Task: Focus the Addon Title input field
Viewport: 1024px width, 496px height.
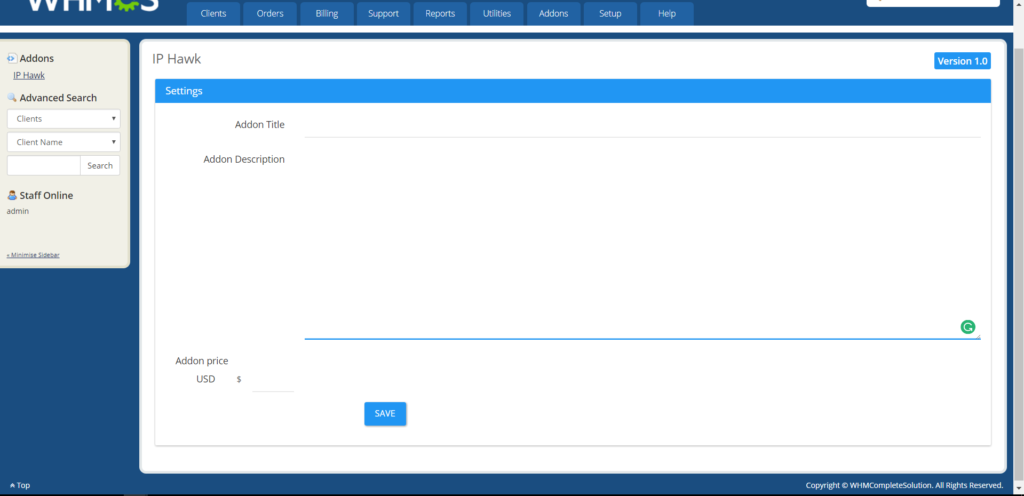Action: tap(643, 125)
